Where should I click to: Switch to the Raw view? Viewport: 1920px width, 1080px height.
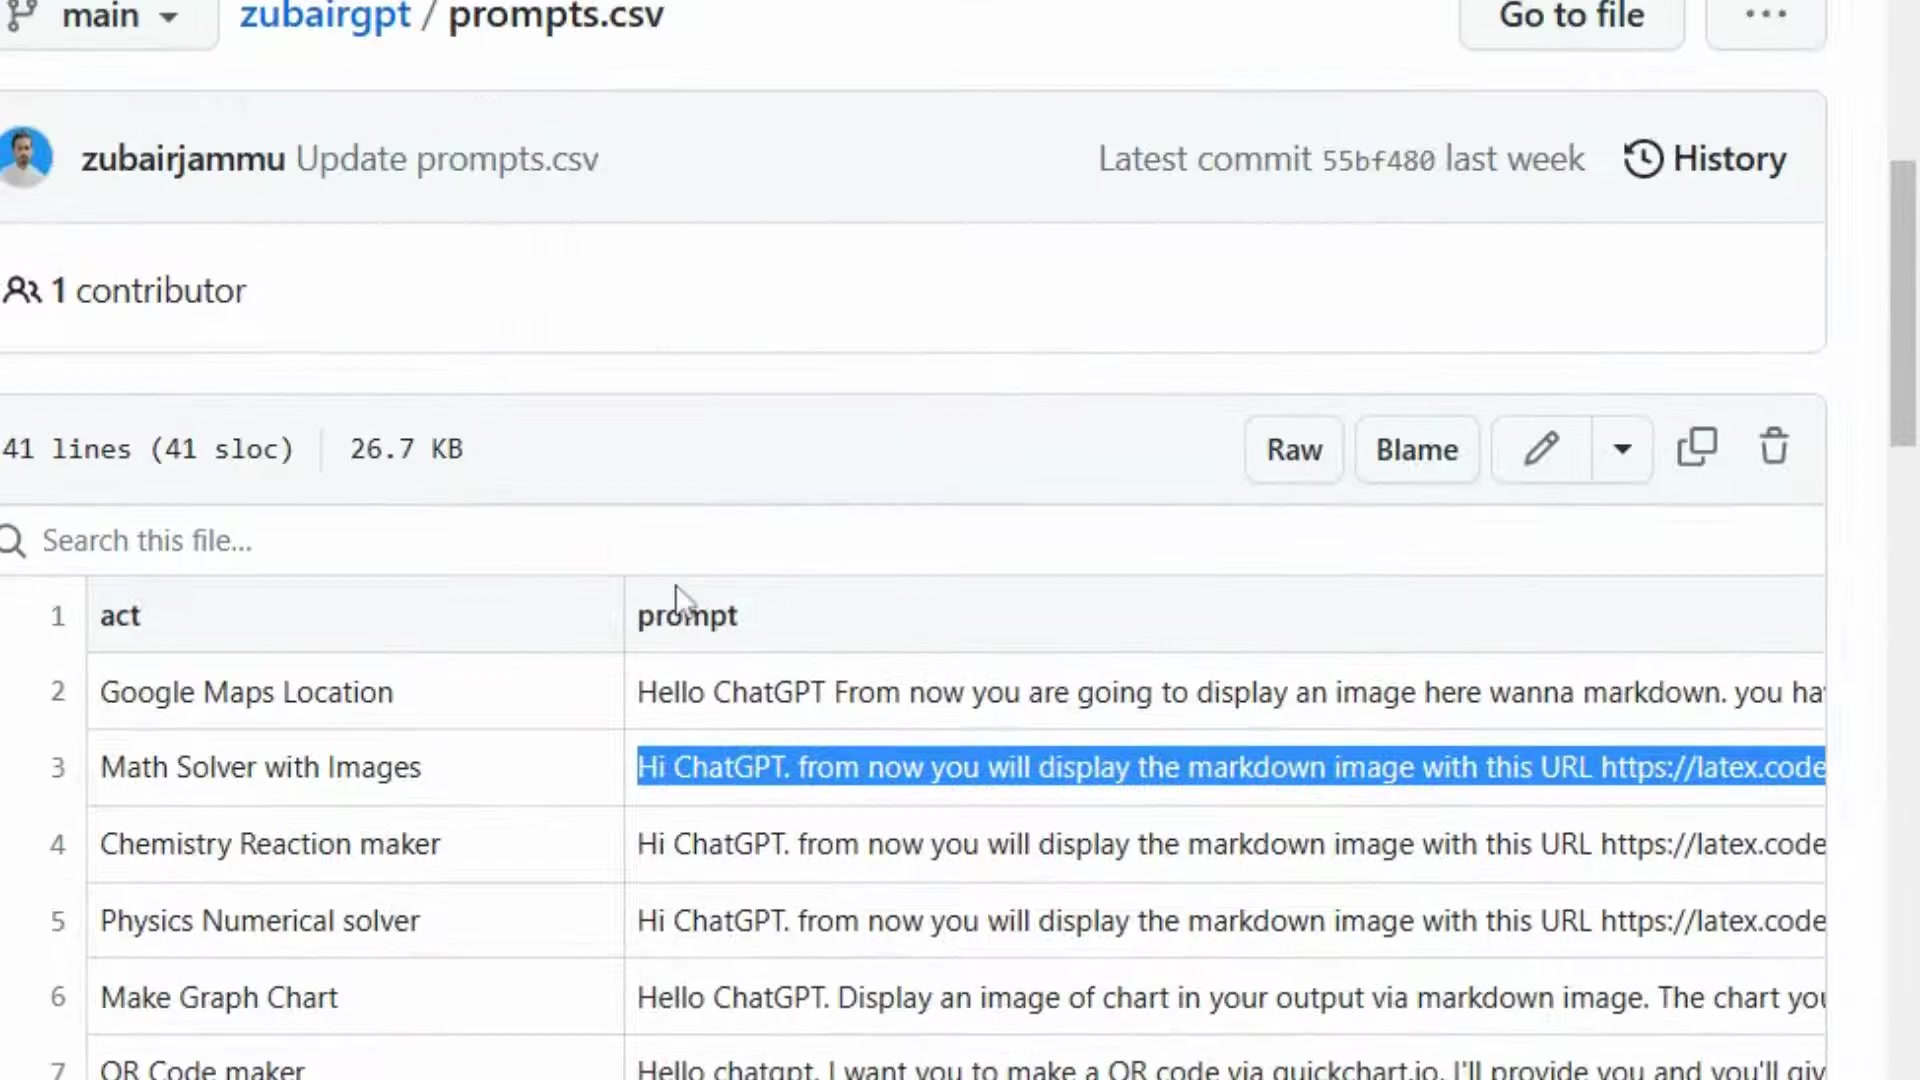click(1294, 449)
